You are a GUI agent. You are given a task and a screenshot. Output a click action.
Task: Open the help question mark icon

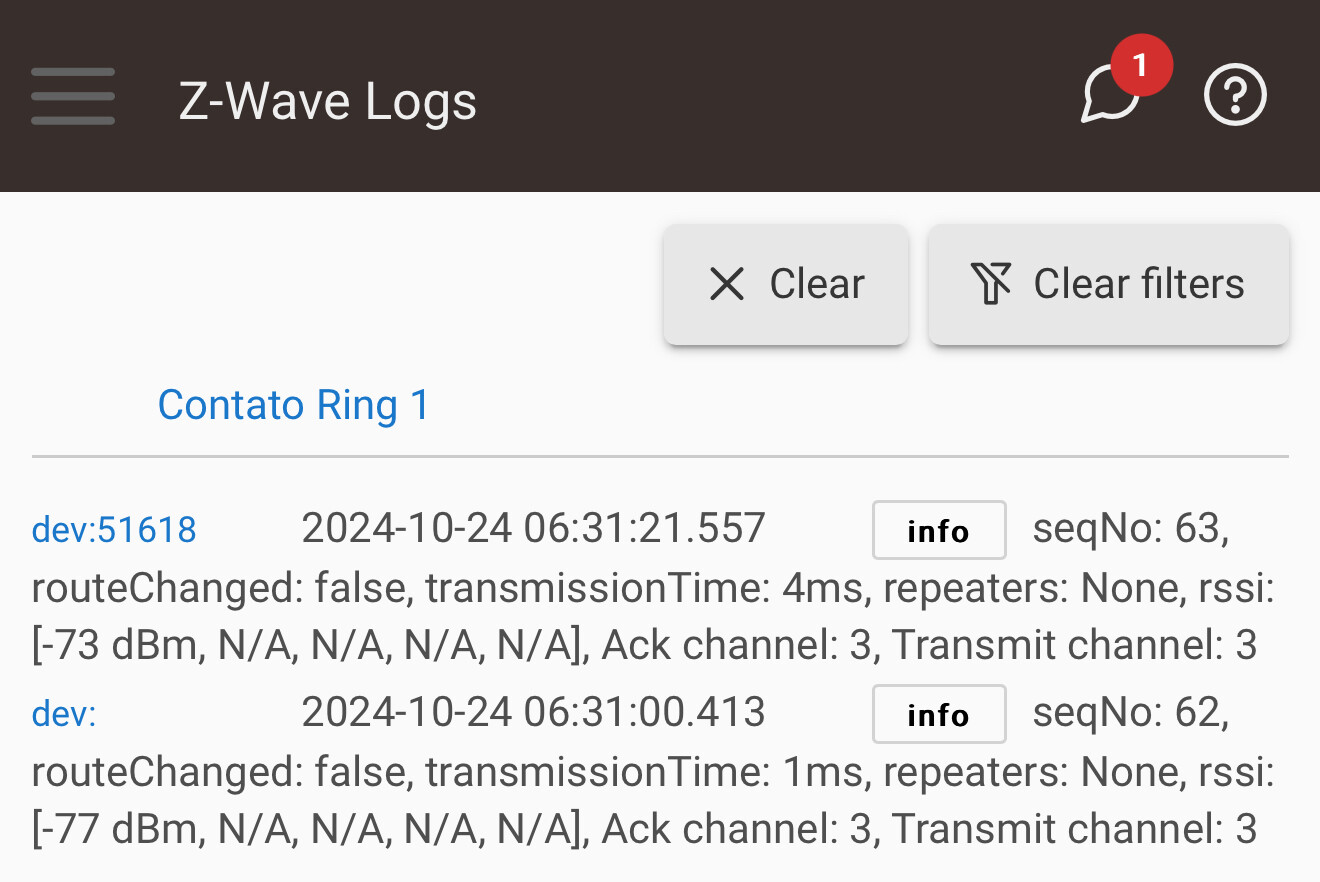tap(1235, 96)
